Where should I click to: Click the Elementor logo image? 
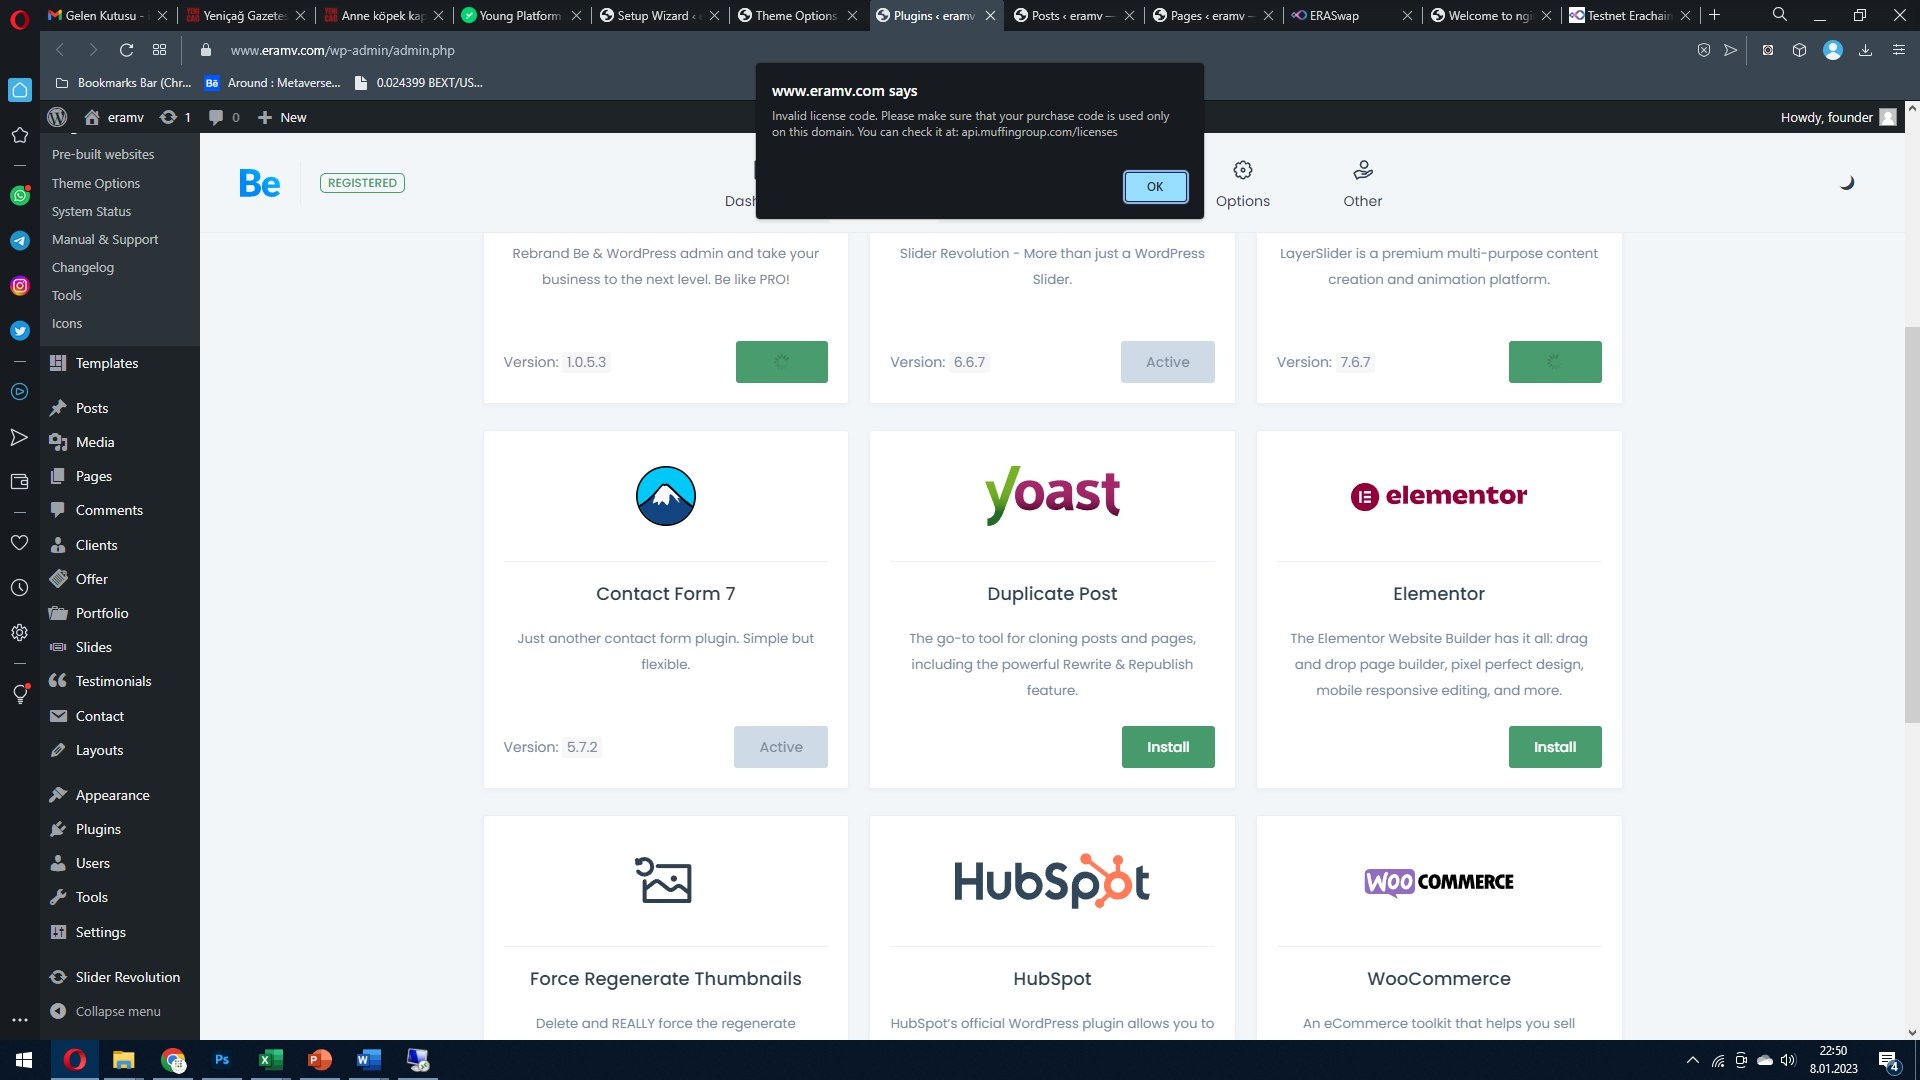(x=1439, y=496)
